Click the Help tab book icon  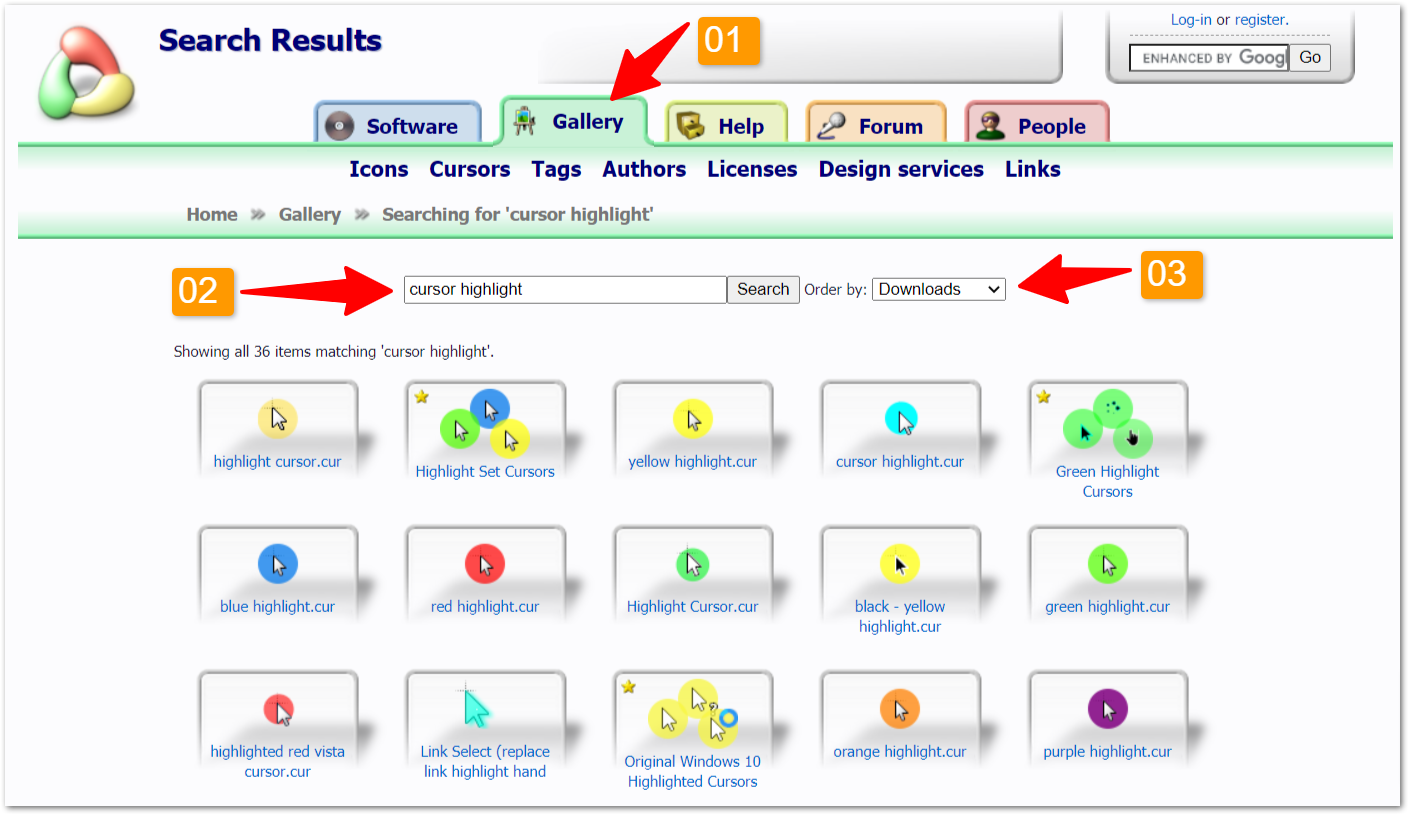coord(690,125)
